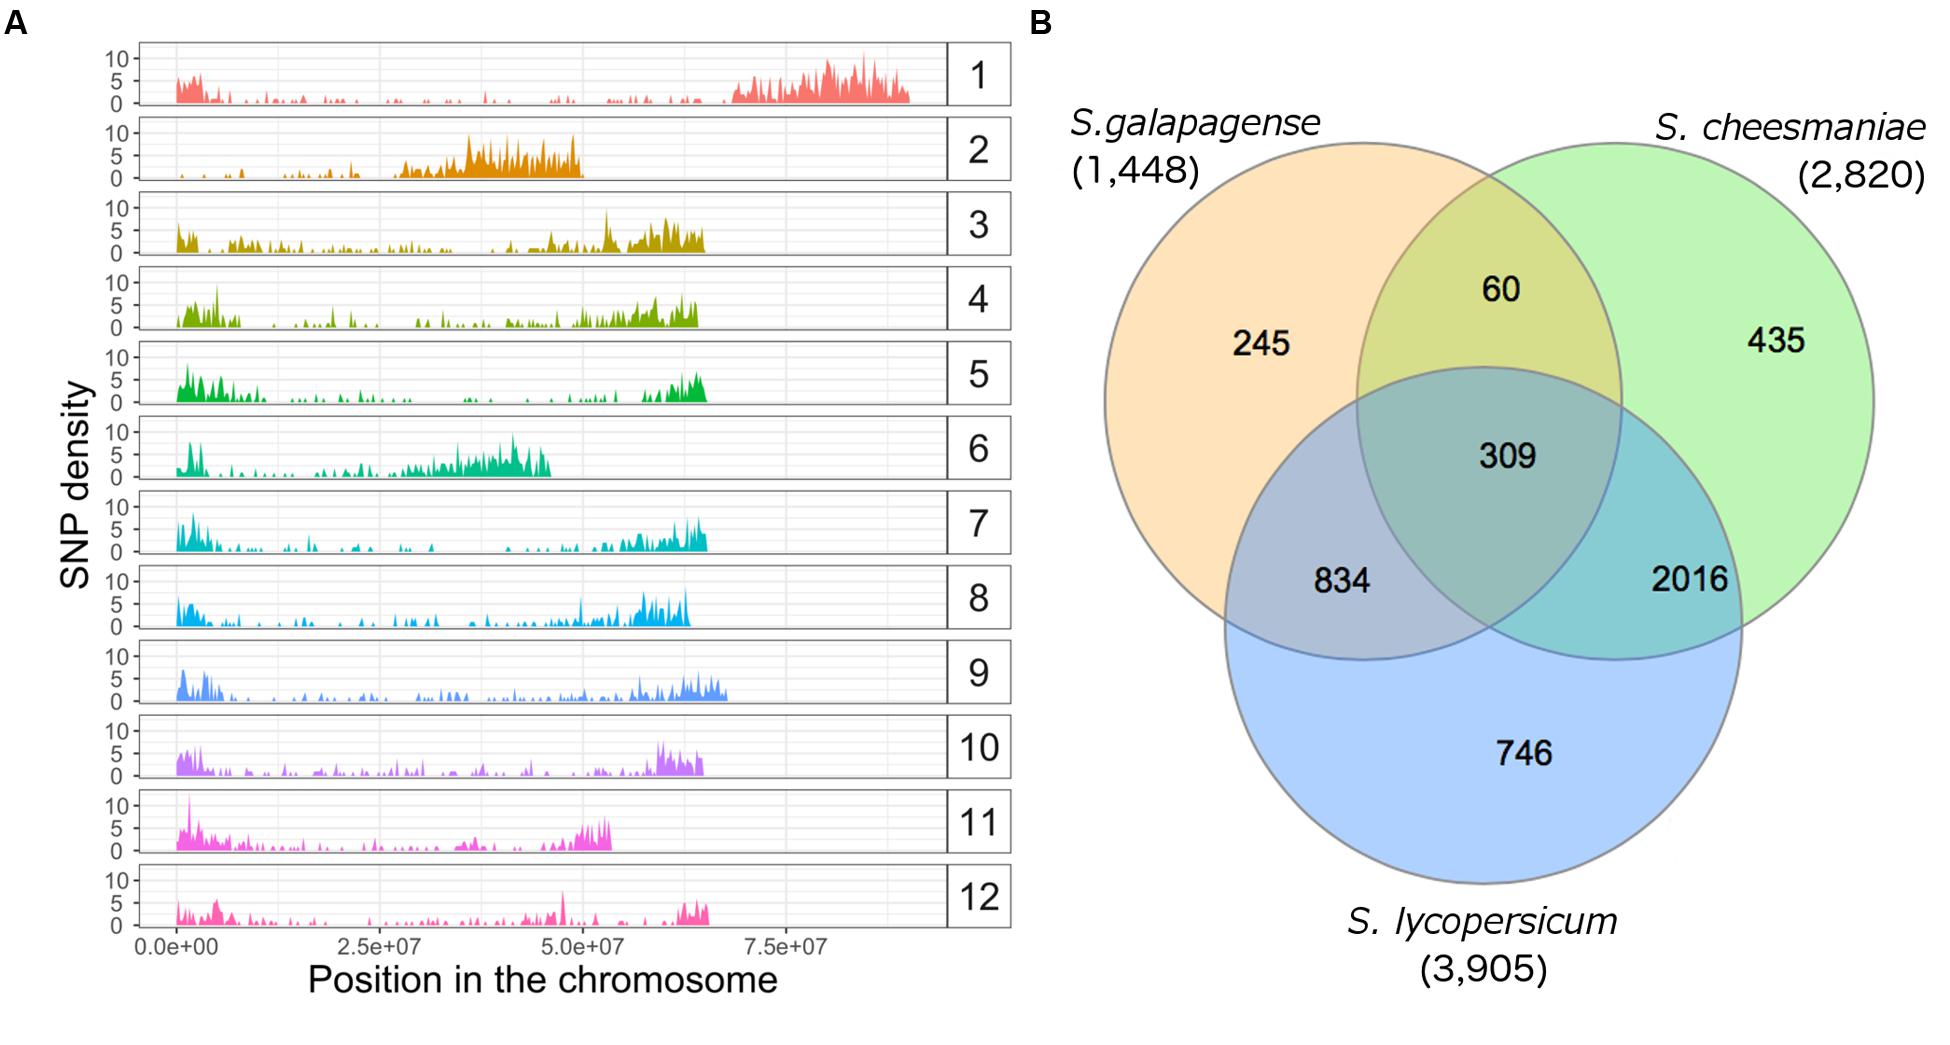
Task: Select chromosome strip label '8'
Action: point(978,597)
